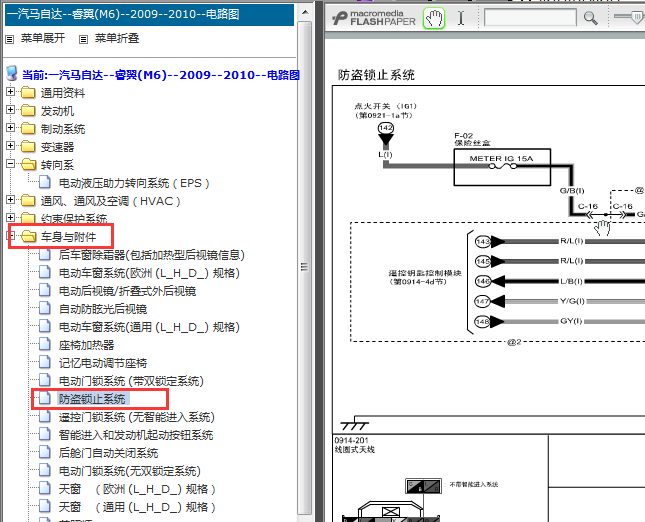Click the Macromedia FlashPaper logo
This screenshot has height=522, width=645.
click(x=374, y=18)
